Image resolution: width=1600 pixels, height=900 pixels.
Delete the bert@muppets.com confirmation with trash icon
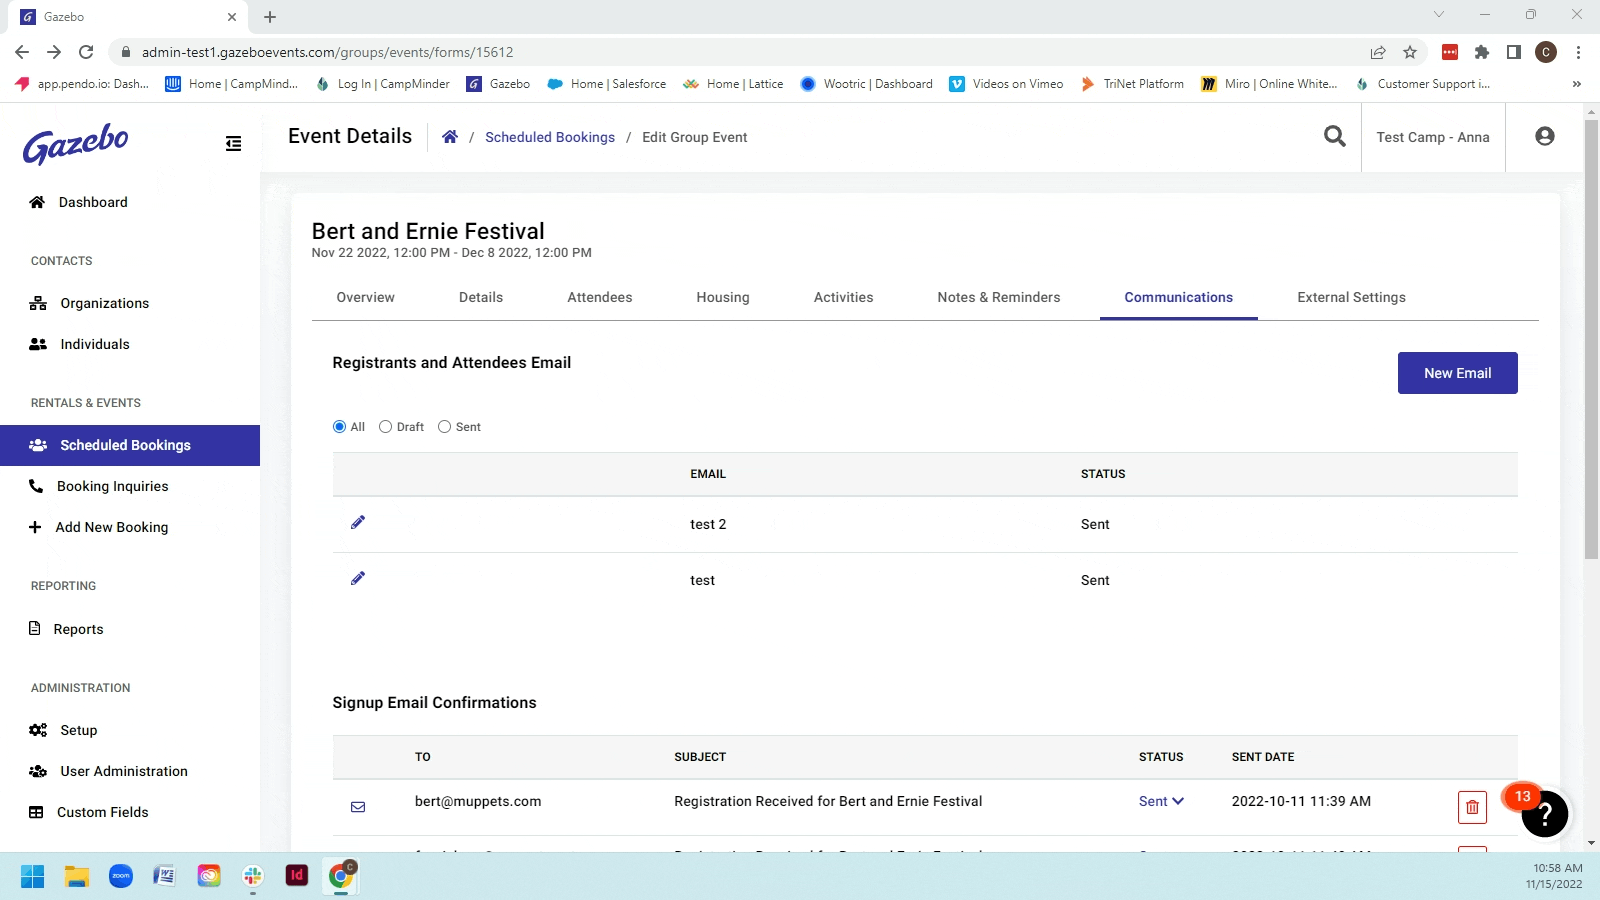click(1471, 807)
